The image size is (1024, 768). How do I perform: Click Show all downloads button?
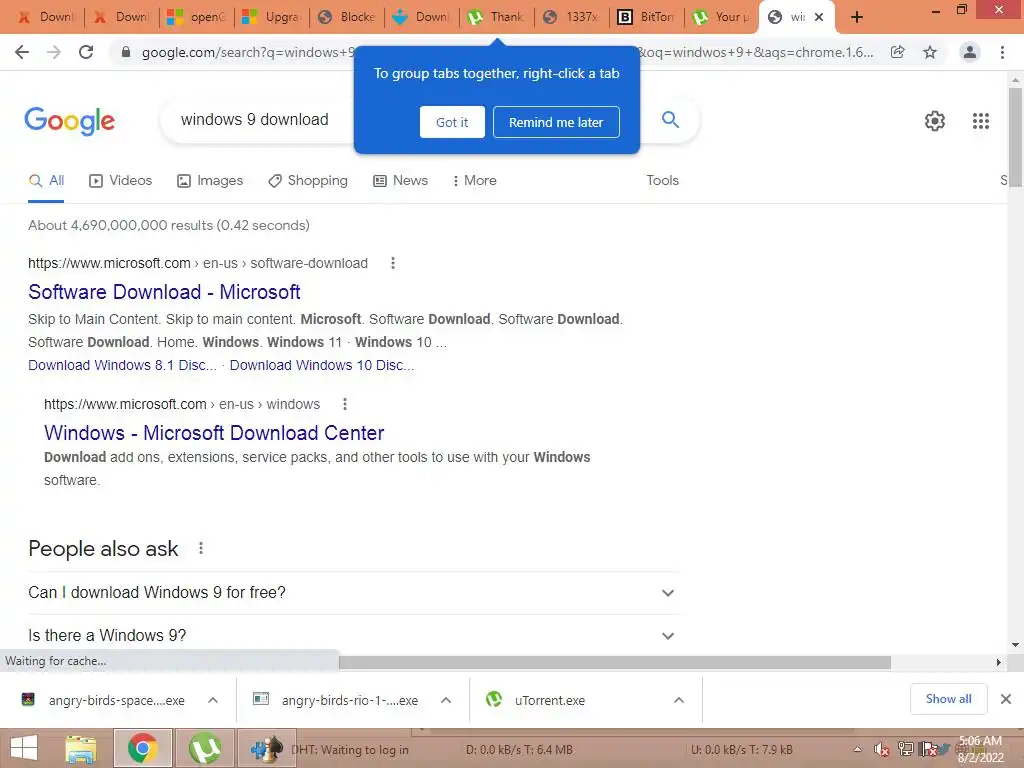tap(948, 699)
